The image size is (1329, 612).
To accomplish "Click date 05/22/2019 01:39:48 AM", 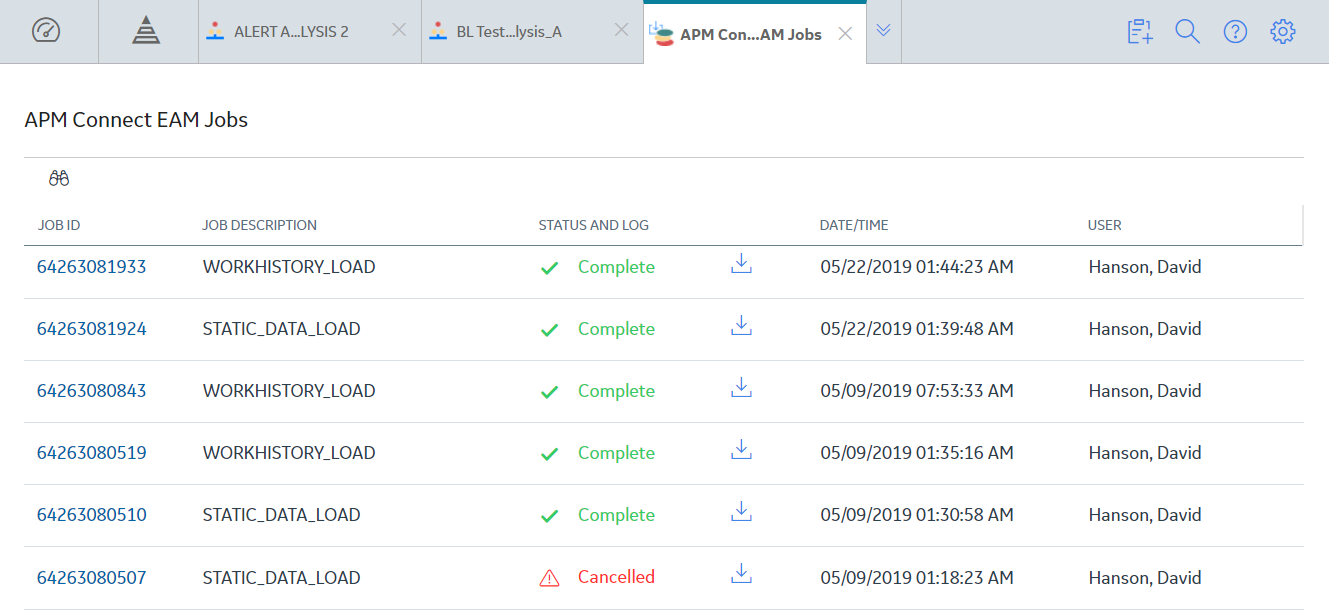I will tap(917, 329).
